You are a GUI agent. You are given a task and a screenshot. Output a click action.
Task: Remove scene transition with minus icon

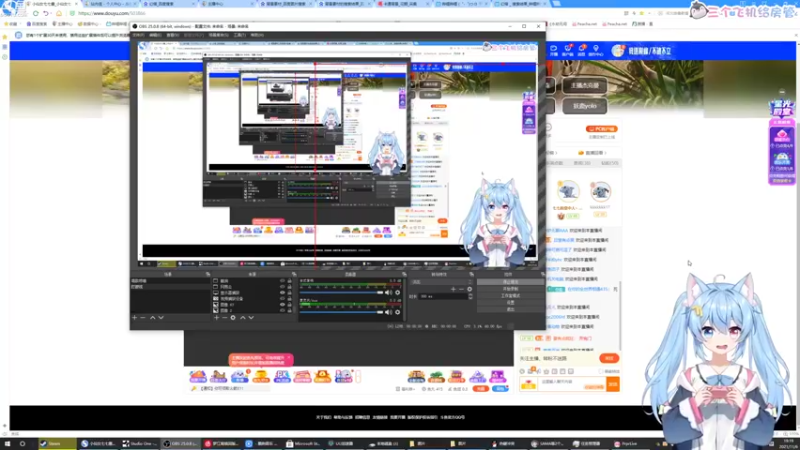(x=461, y=289)
